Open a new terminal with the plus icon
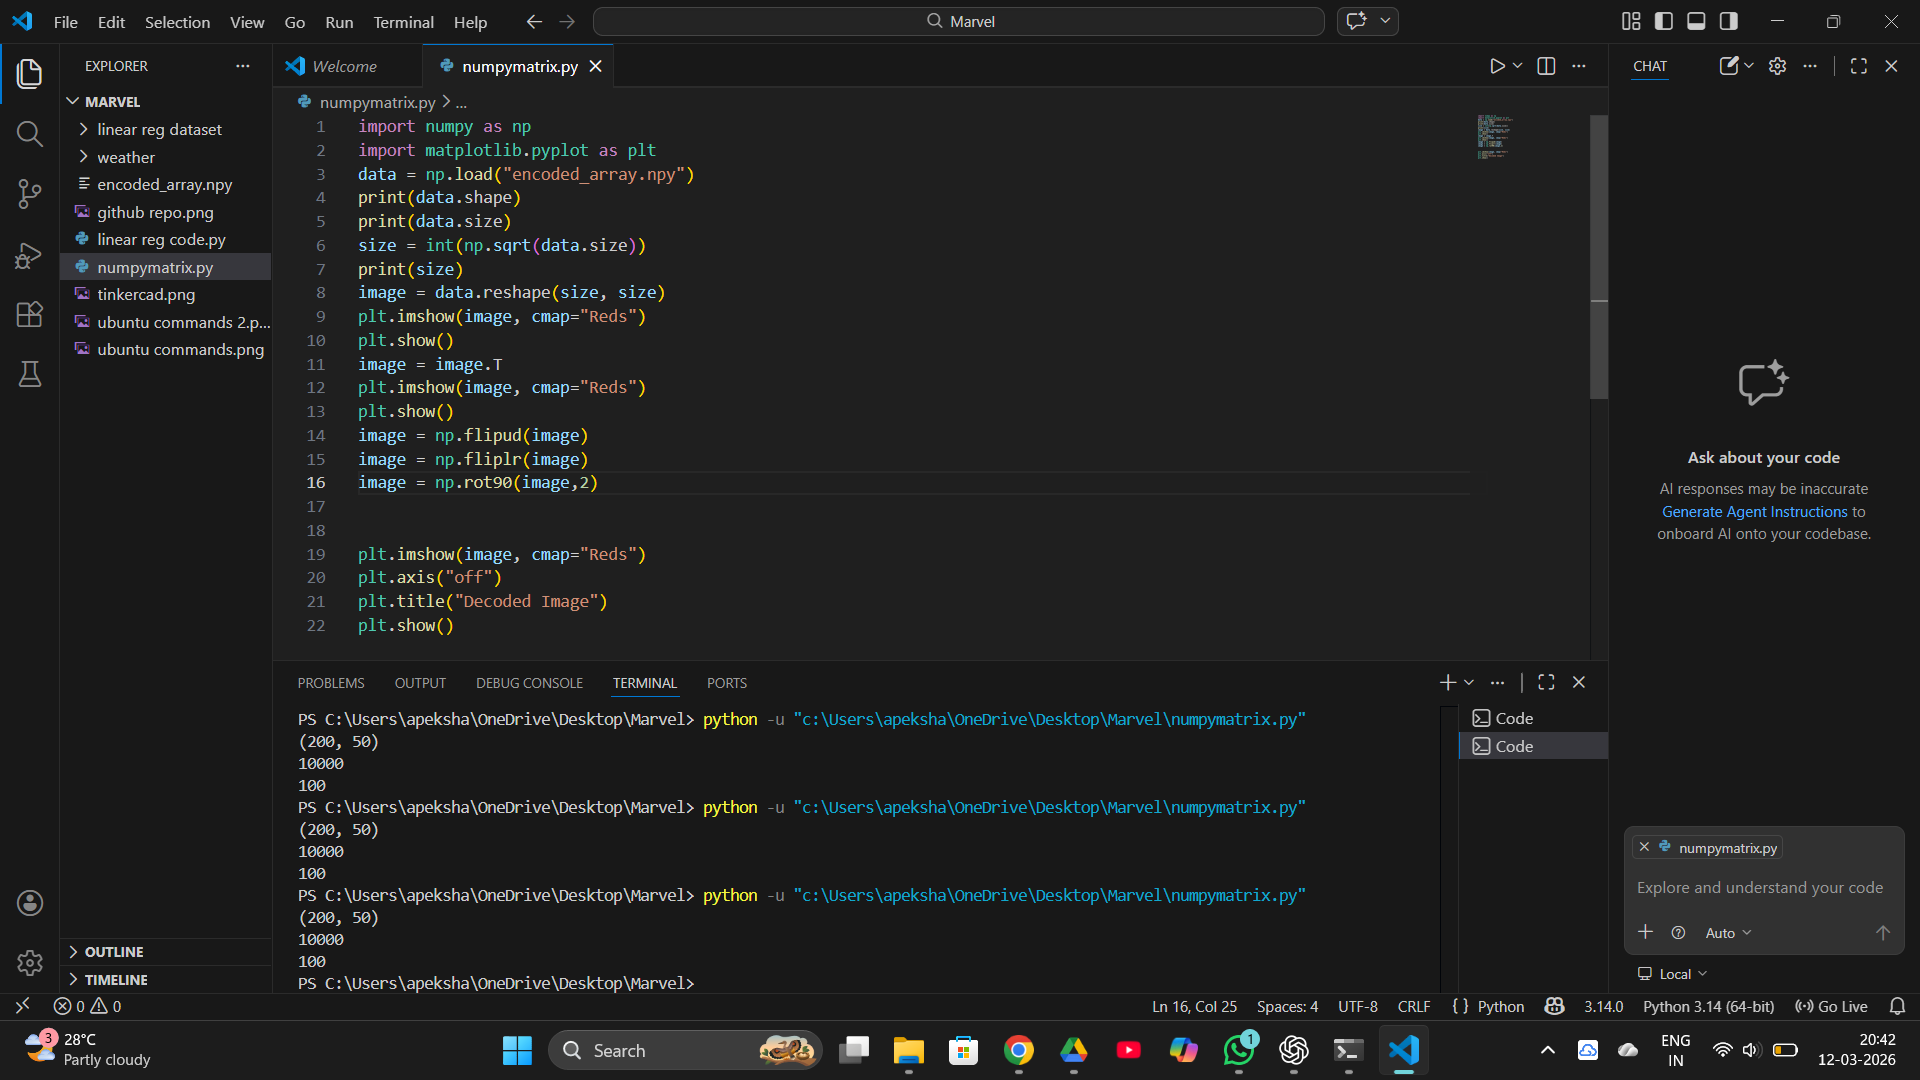 pyautogui.click(x=1448, y=682)
